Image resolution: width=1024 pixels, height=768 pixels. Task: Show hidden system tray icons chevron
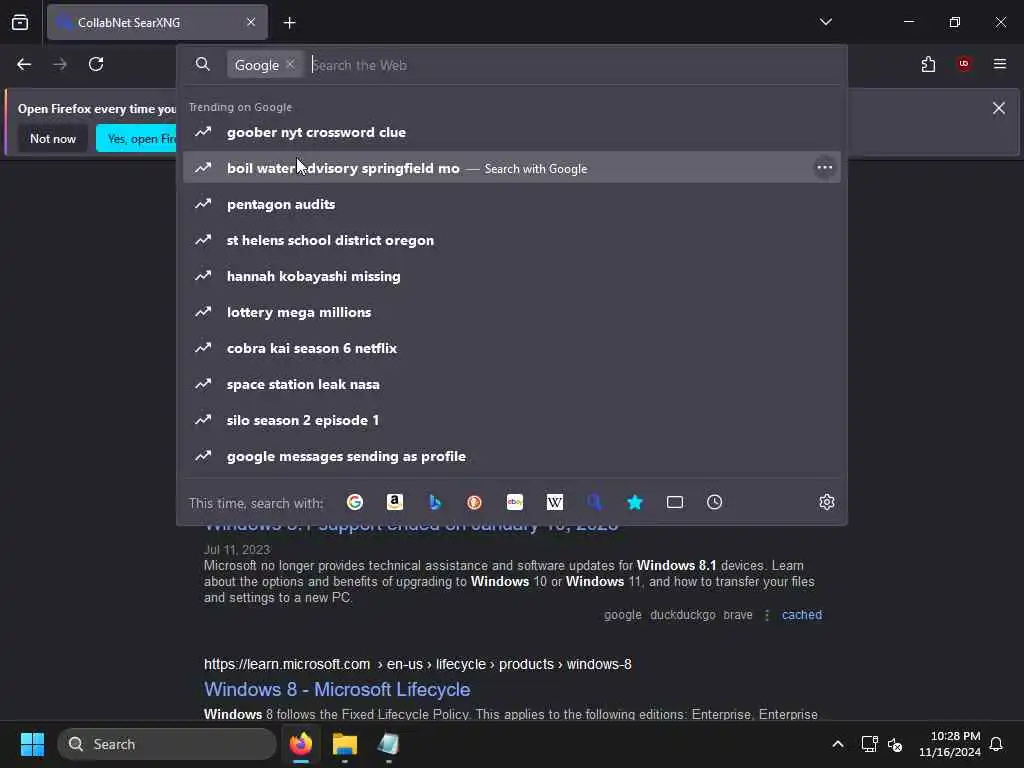tap(837, 744)
